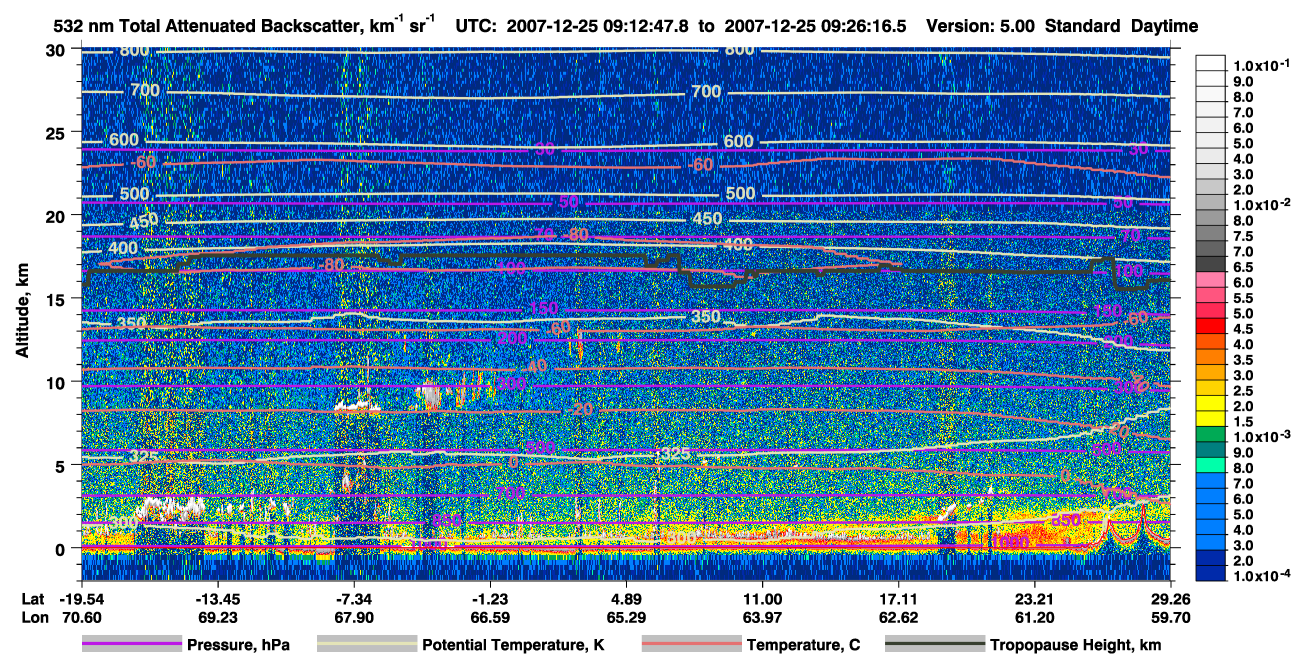The image size is (1300, 667).
Task: Click colorbar label '1.0x10-2'
Action: 1263,204
